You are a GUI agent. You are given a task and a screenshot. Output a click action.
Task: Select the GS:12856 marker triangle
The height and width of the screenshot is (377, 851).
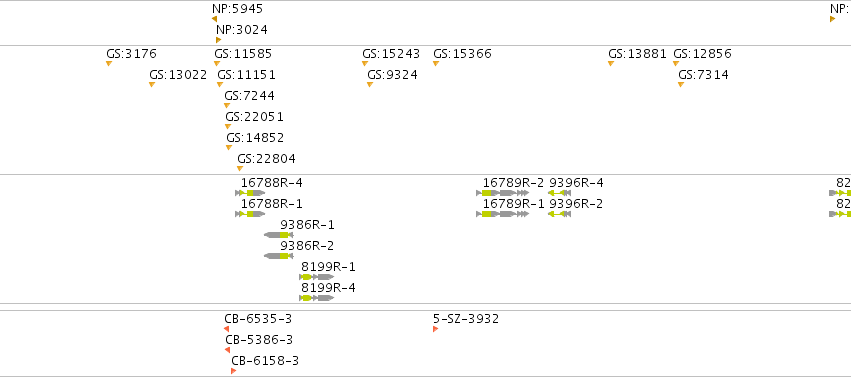coord(676,63)
